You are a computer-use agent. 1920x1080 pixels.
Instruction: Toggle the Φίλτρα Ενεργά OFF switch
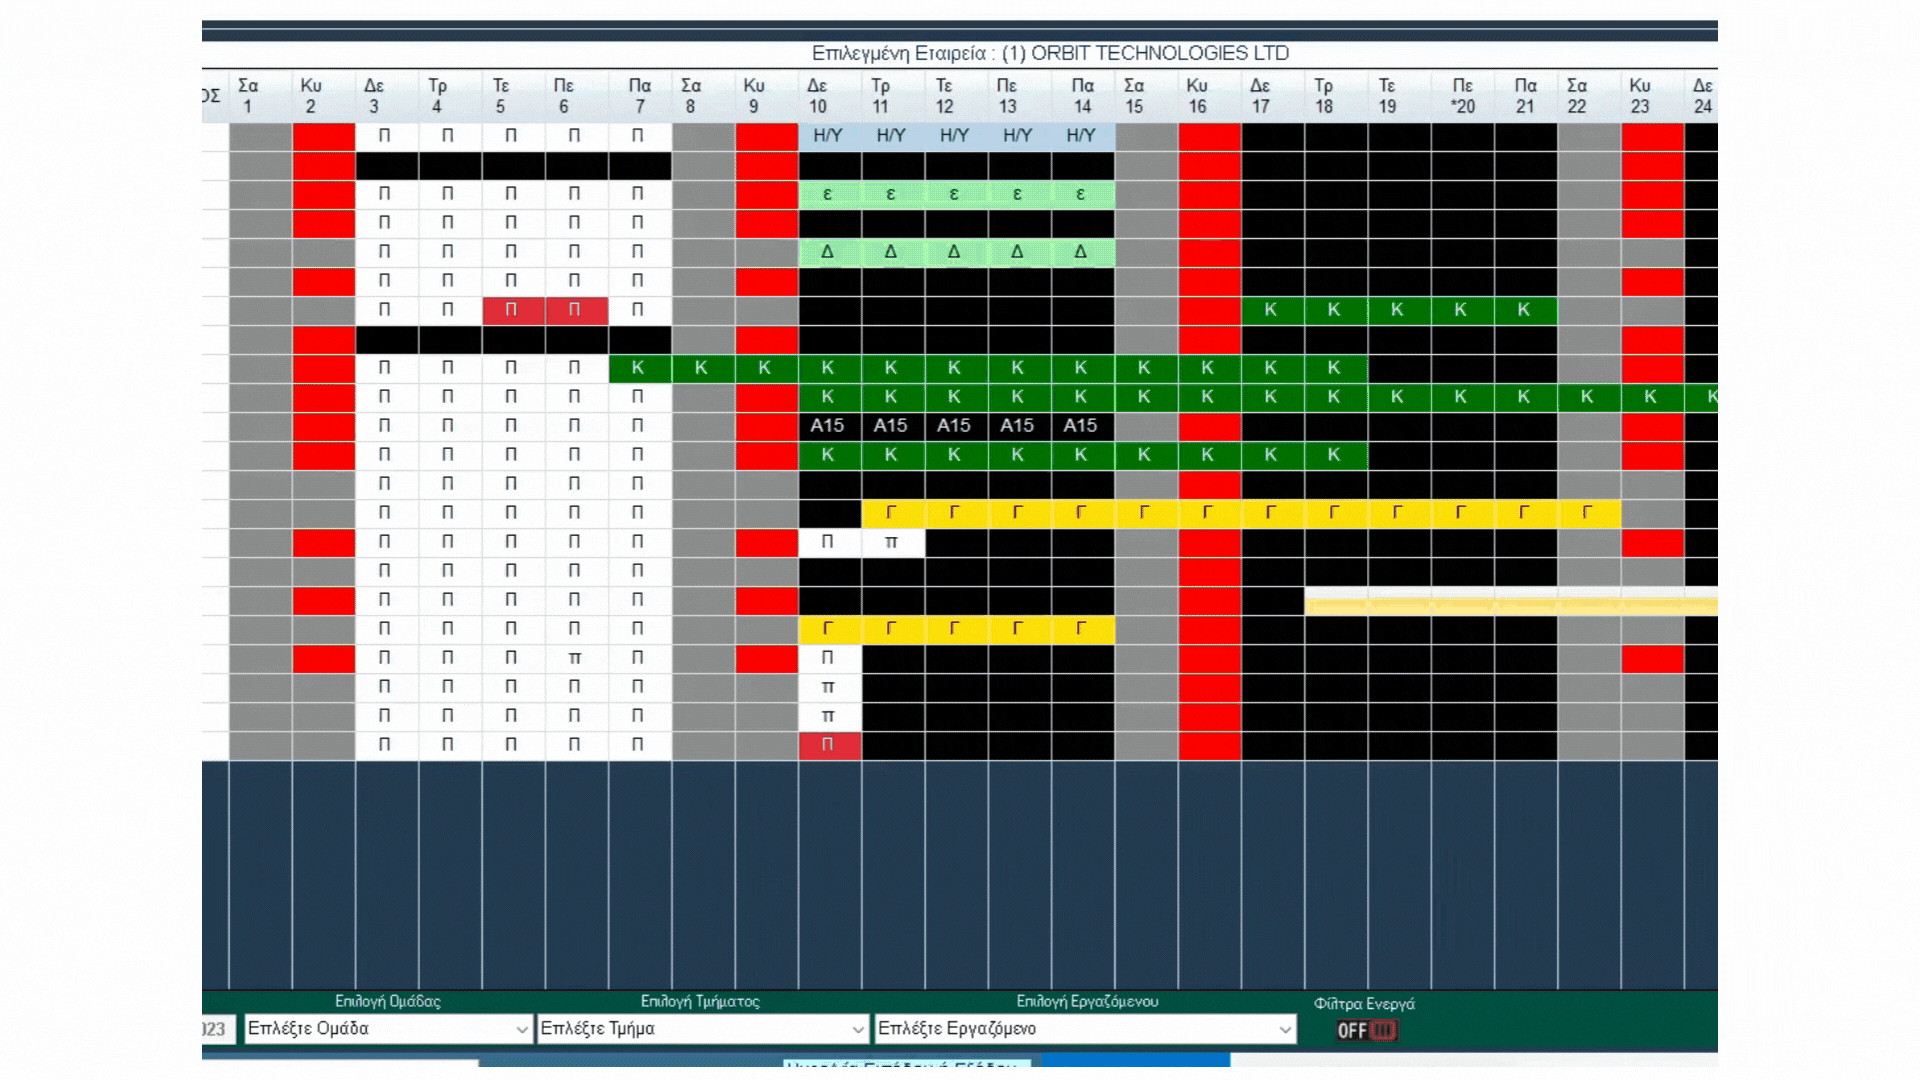coord(1366,1030)
